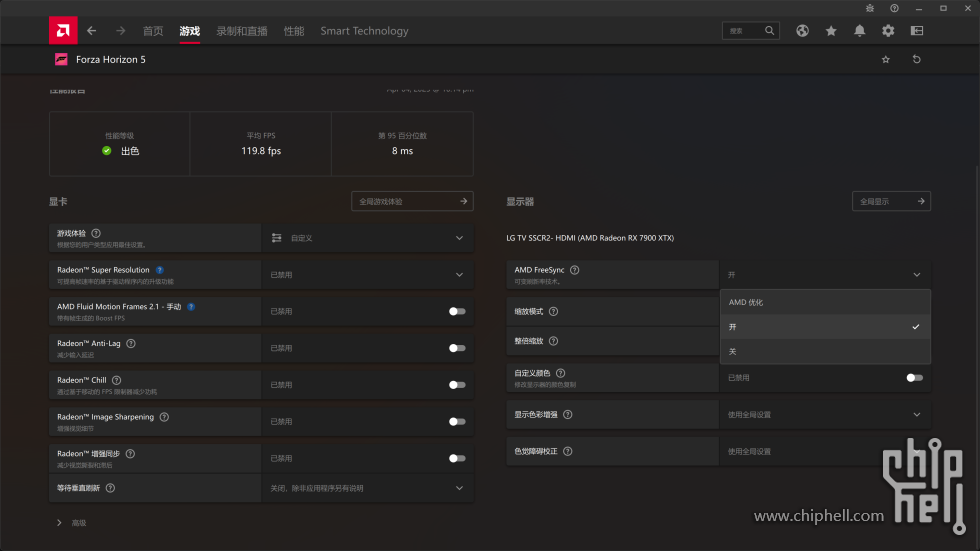Click the search input field
Image resolution: width=980 pixels, height=551 pixels.
pos(745,31)
